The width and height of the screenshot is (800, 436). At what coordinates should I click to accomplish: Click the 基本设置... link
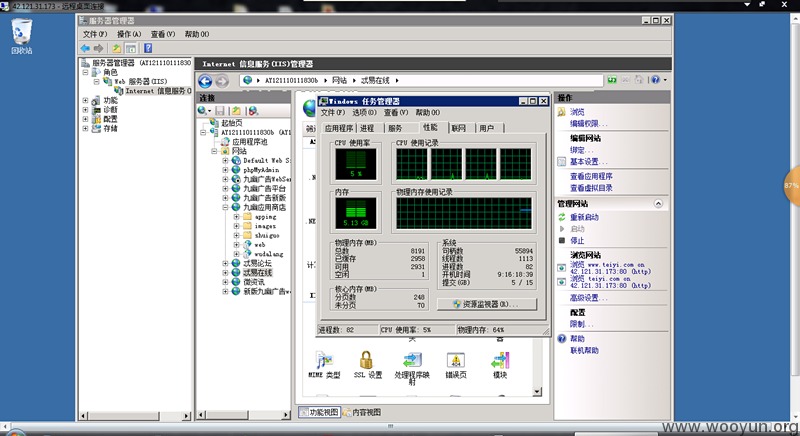point(588,162)
